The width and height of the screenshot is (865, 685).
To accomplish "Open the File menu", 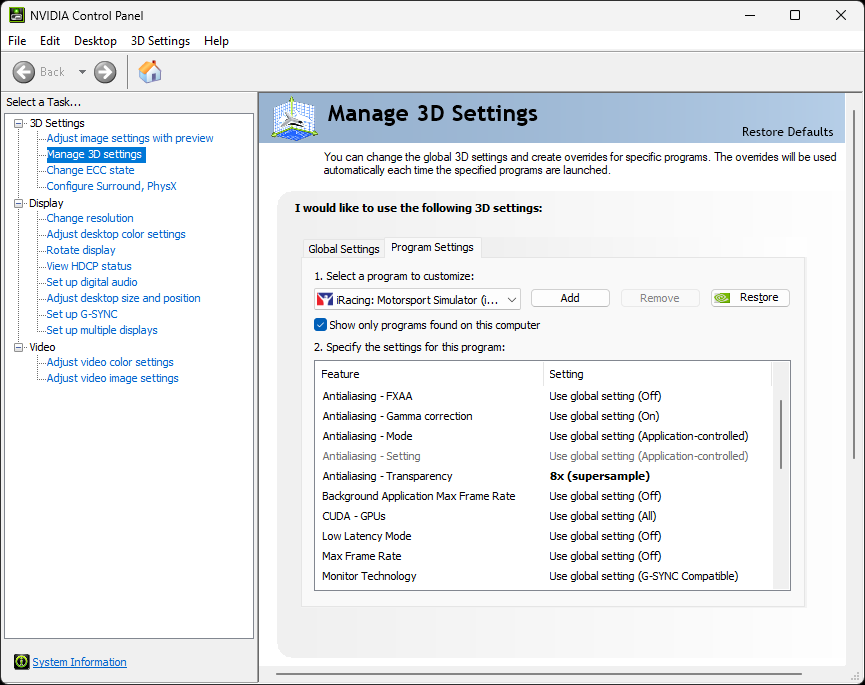I will pyautogui.click(x=17, y=41).
